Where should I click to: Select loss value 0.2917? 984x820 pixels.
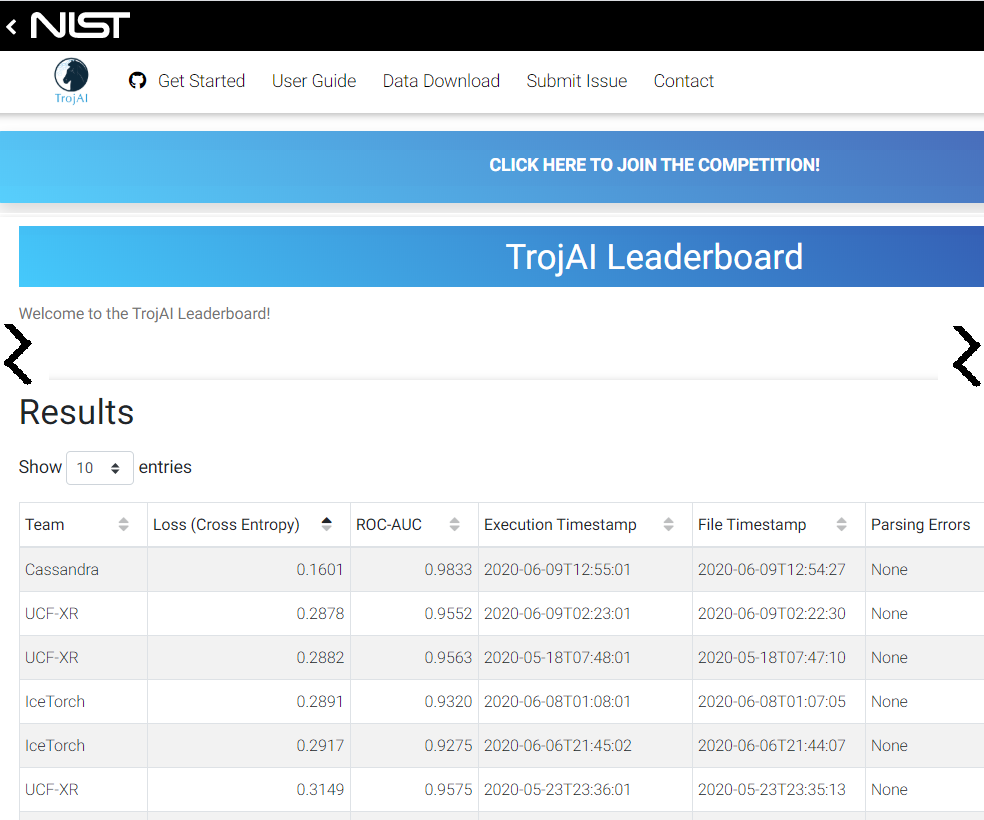(x=320, y=745)
